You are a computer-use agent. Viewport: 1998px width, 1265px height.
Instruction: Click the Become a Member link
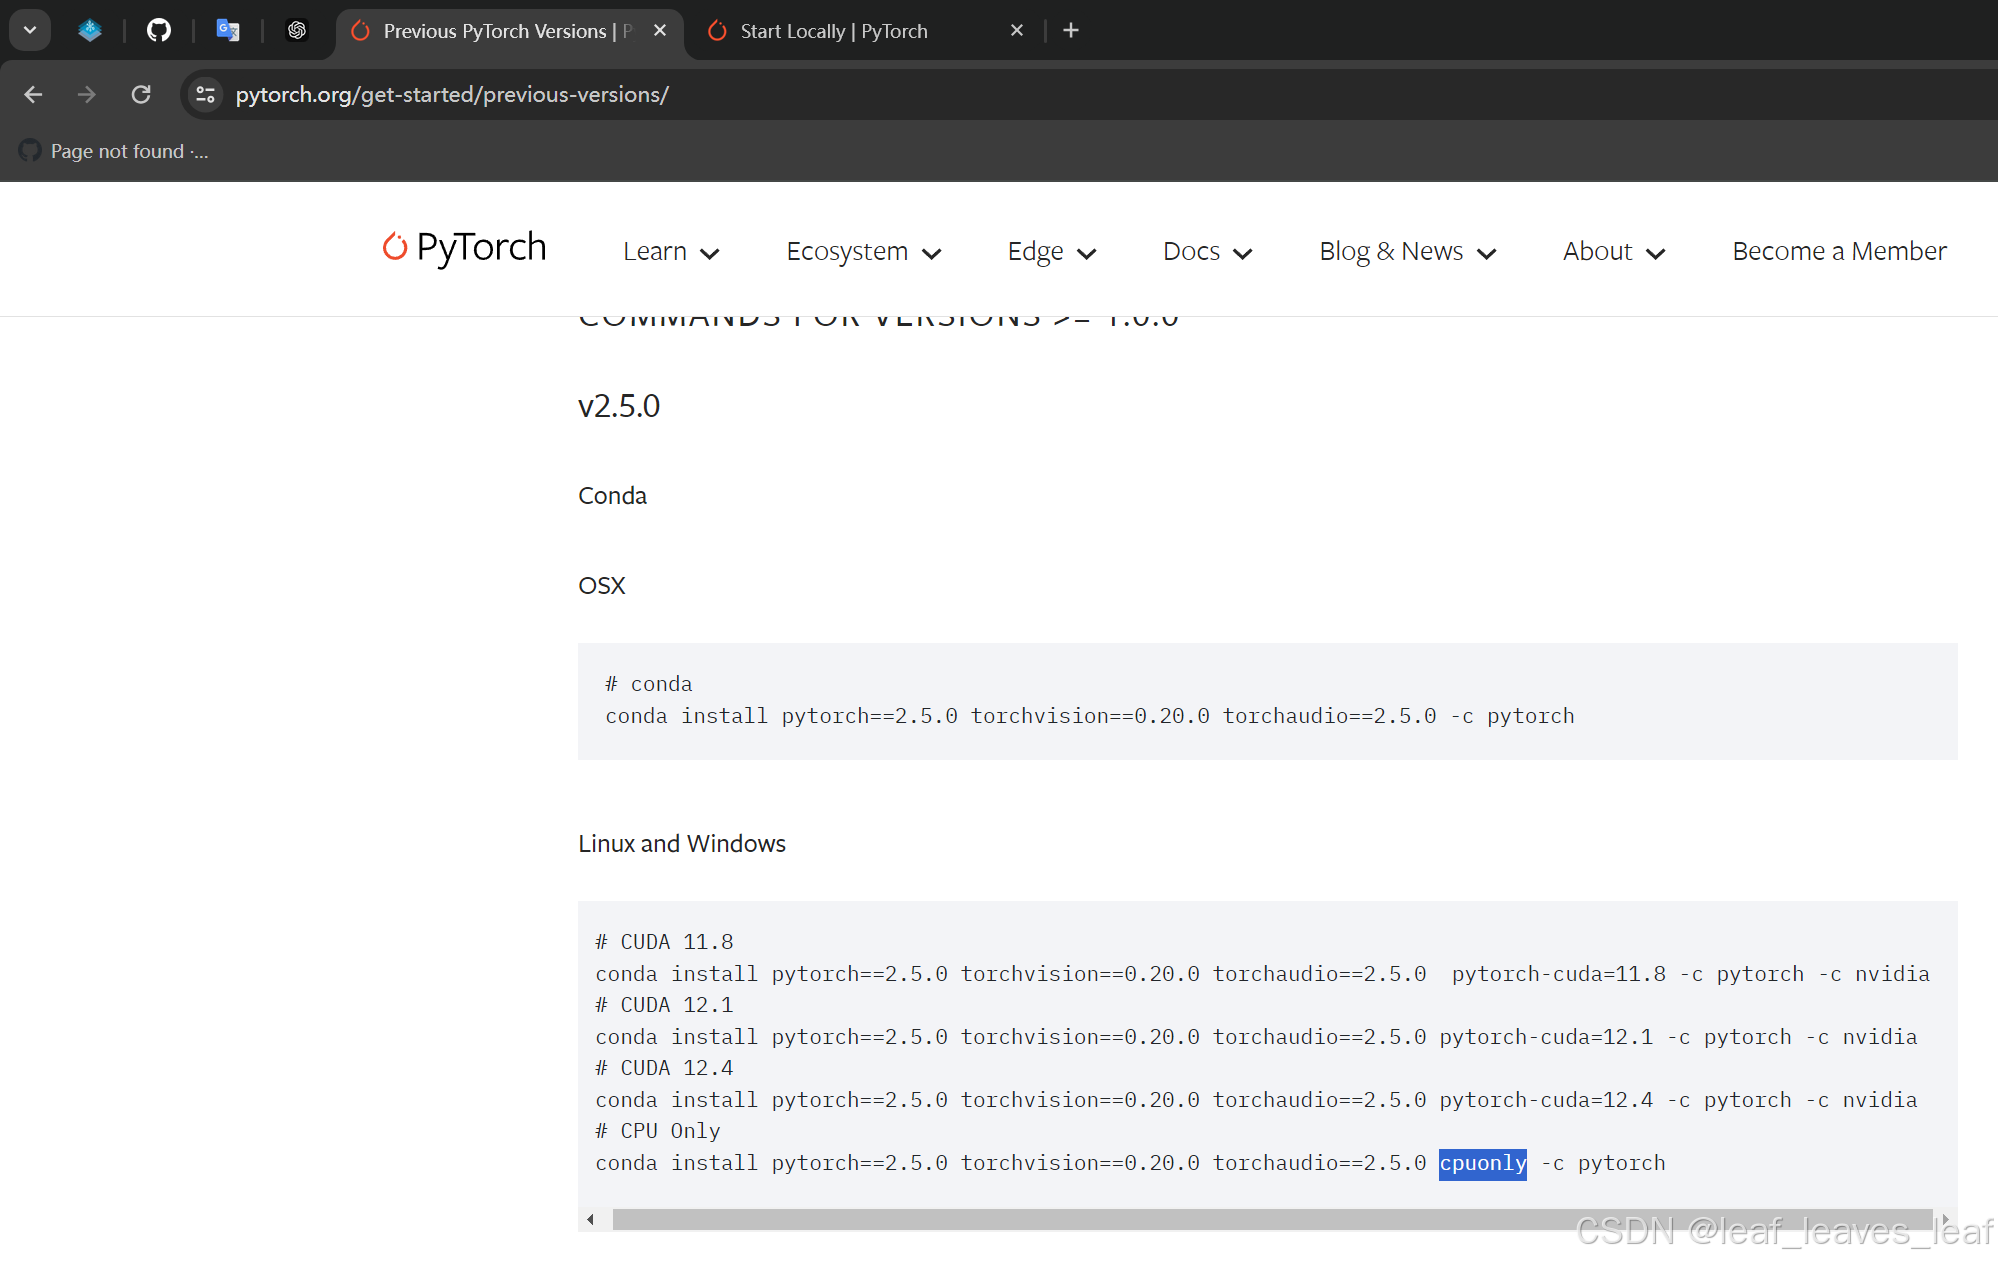1838,251
